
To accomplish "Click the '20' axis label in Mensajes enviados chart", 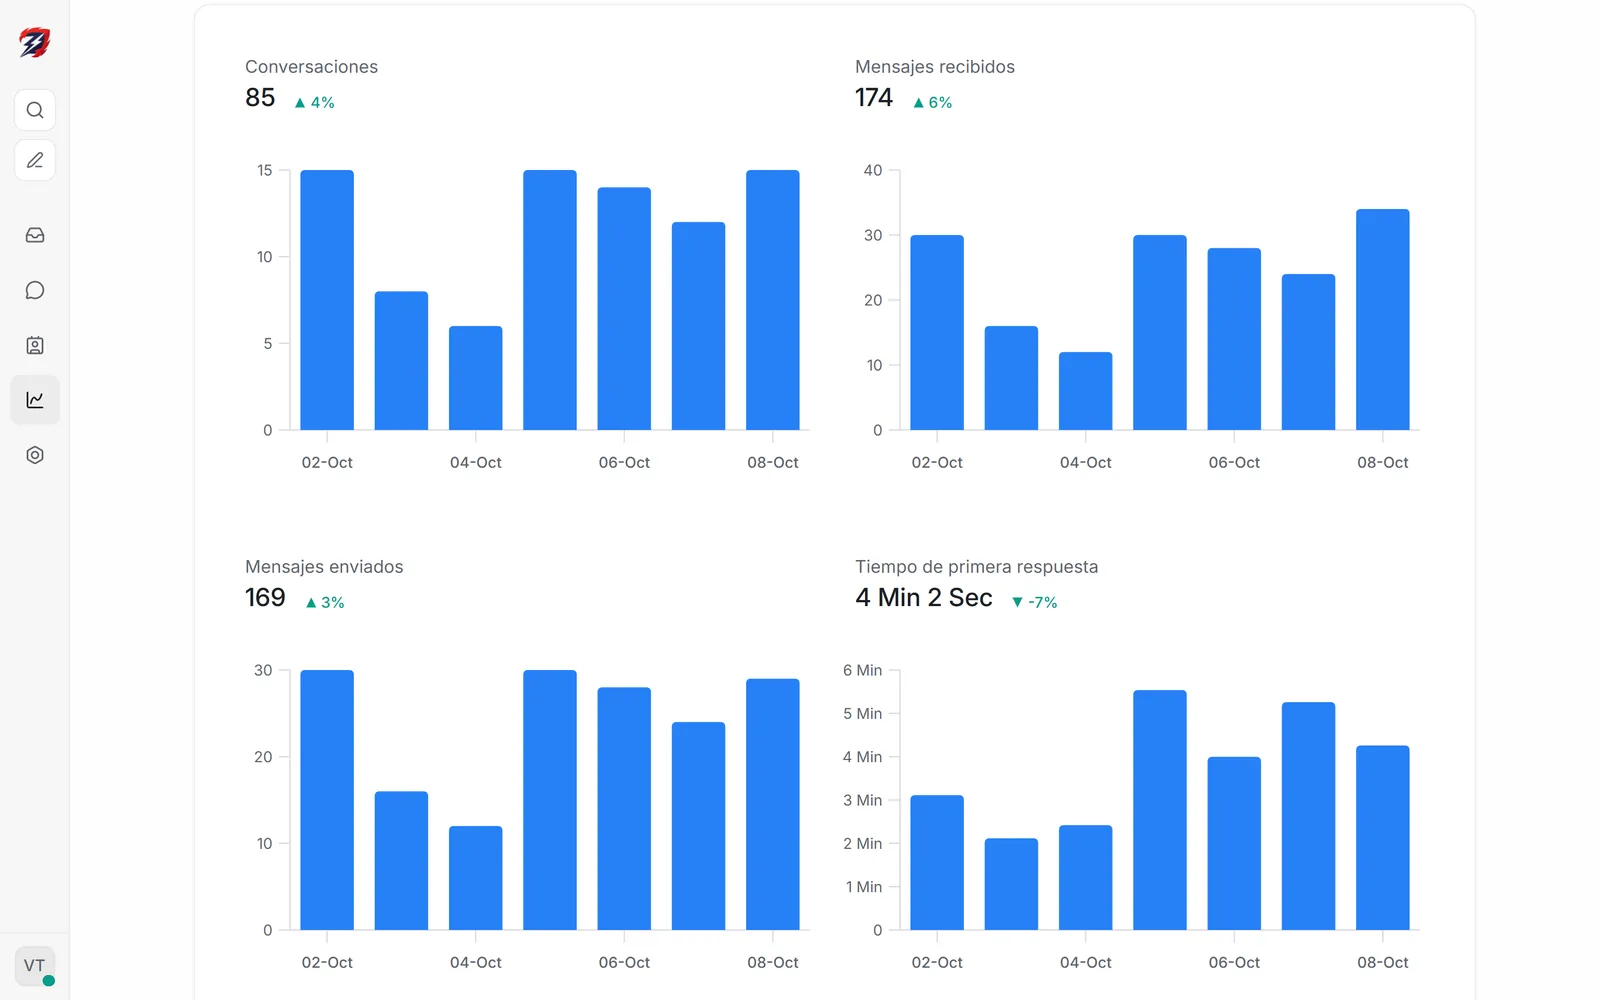I will (x=263, y=757).
